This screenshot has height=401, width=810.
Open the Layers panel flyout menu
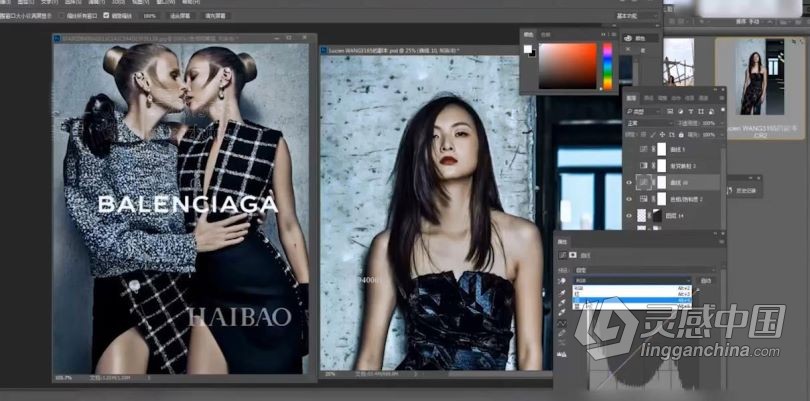pyautogui.click(x=722, y=98)
